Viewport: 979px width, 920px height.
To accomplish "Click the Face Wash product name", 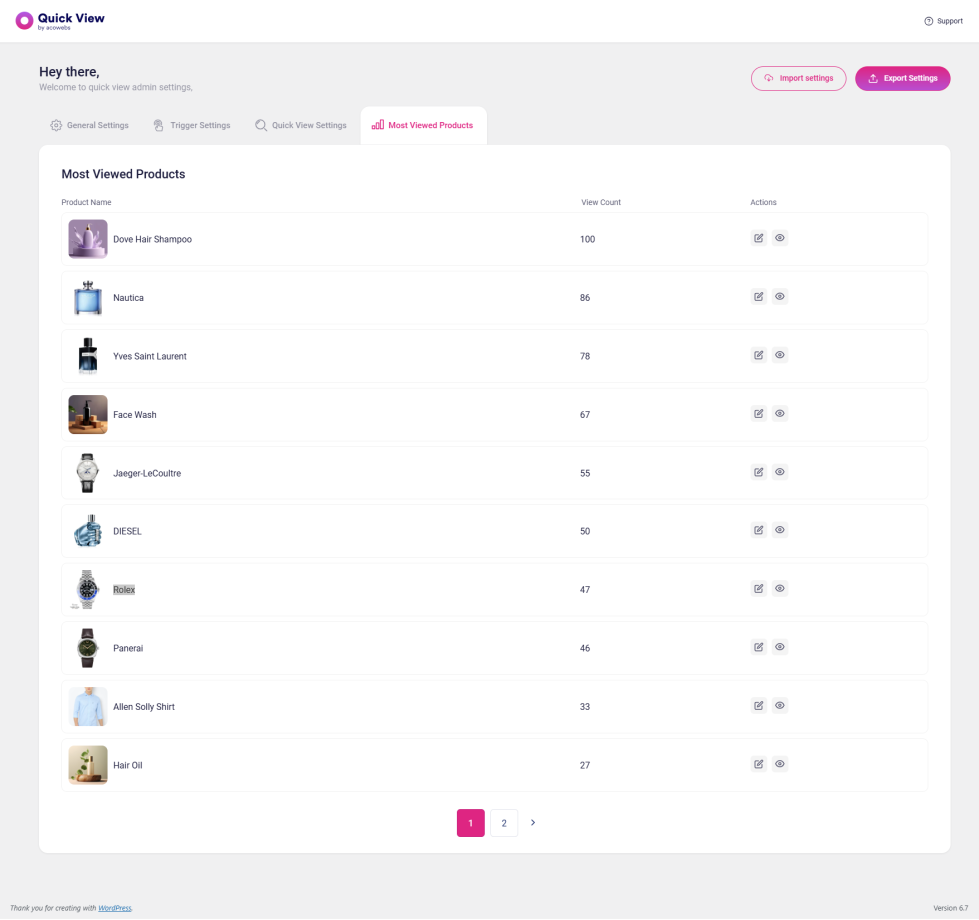I will coord(135,415).
